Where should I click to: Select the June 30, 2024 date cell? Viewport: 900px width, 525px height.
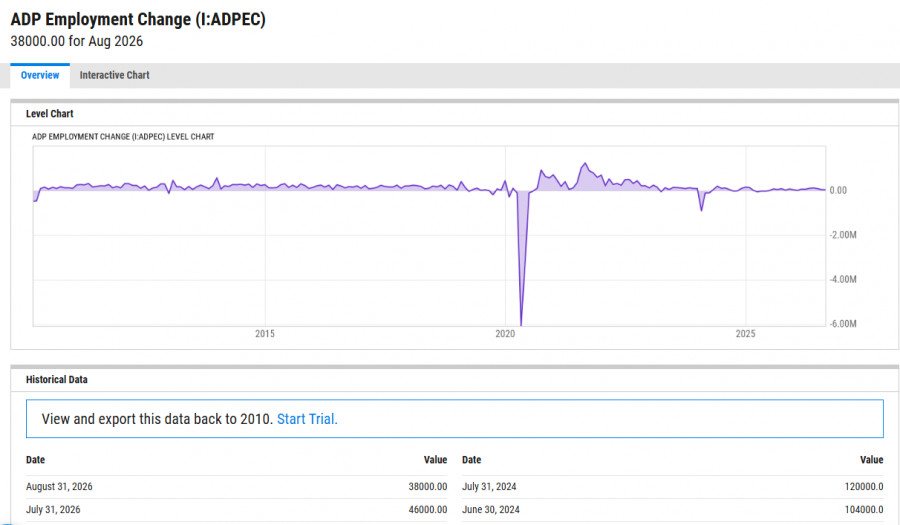[491, 510]
